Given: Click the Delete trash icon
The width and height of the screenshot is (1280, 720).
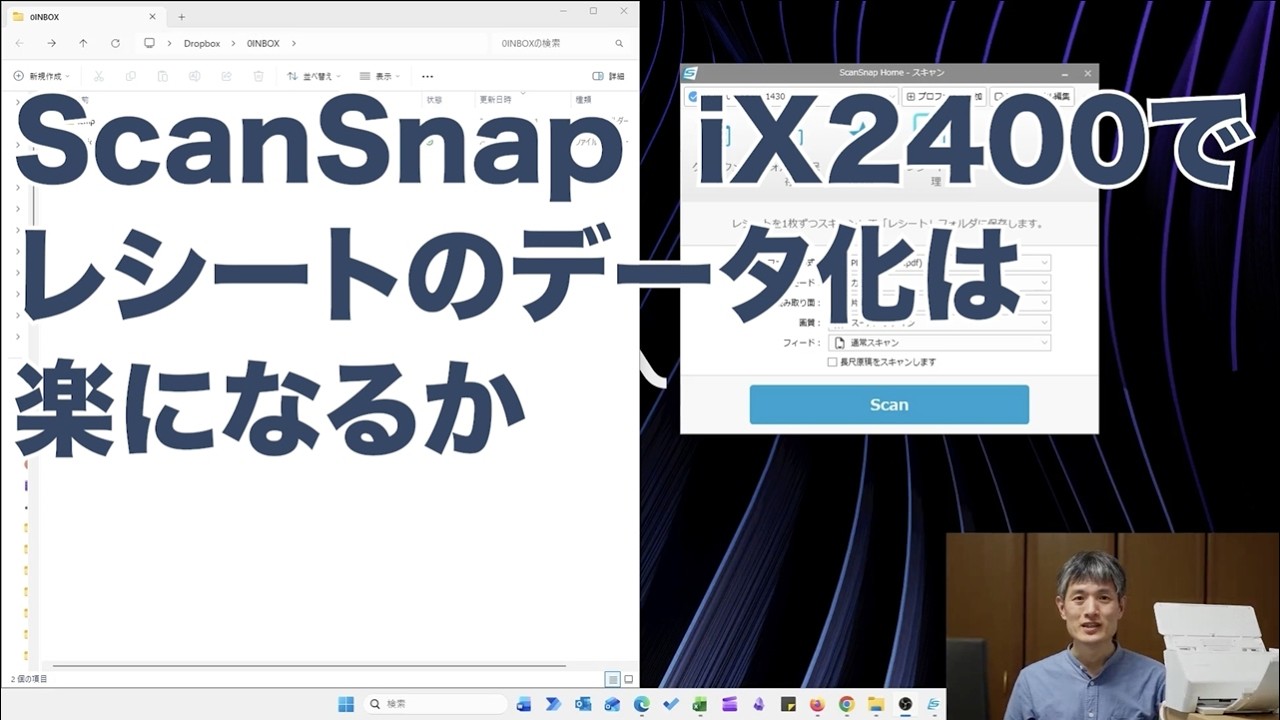Looking at the screenshot, I should [258, 76].
